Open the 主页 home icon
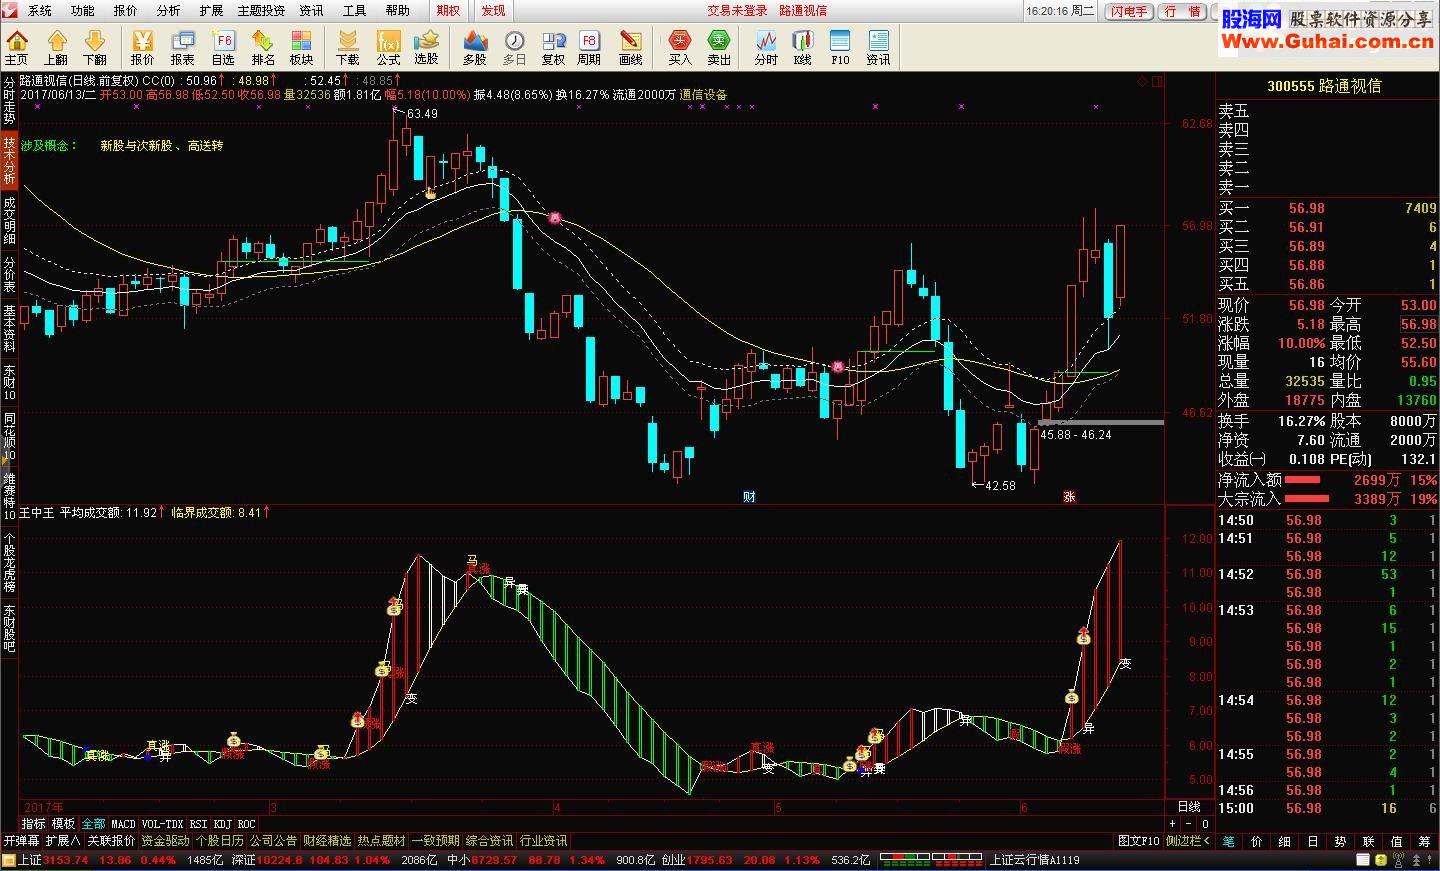This screenshot has height=871, width=1440. click(x=17, y=48)
